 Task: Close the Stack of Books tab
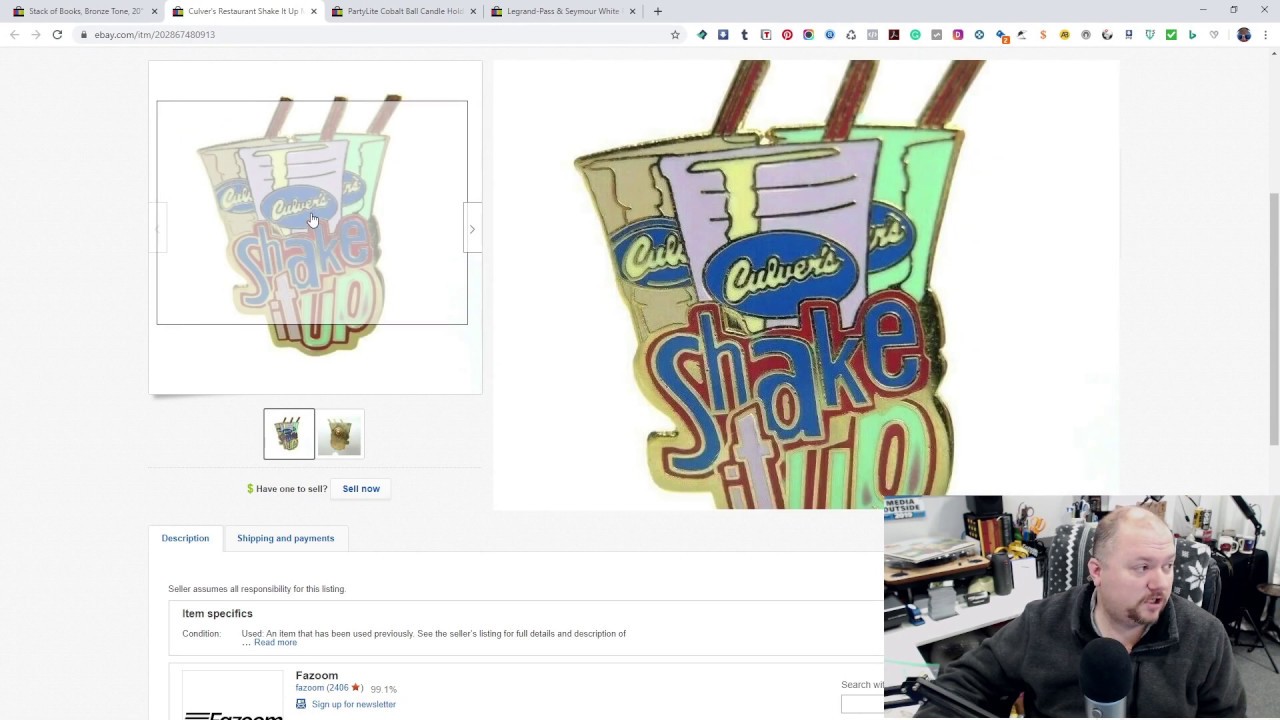(x=154, y=11)
